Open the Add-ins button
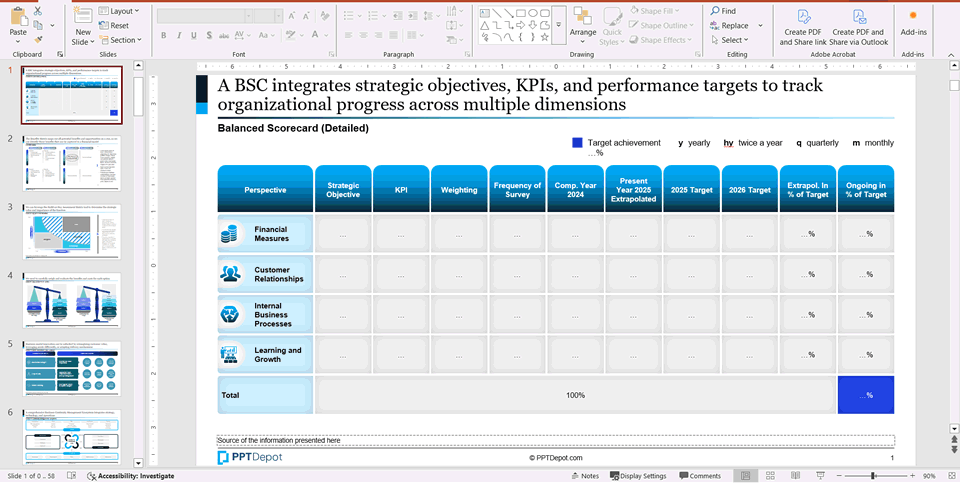 tap(913, 22)
